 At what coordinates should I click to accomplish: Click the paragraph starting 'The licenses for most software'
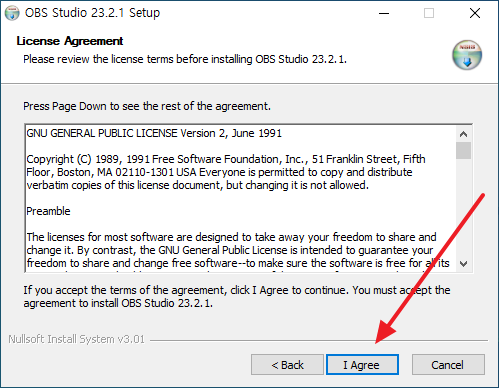pyautogui.click(x=238, y=250)
